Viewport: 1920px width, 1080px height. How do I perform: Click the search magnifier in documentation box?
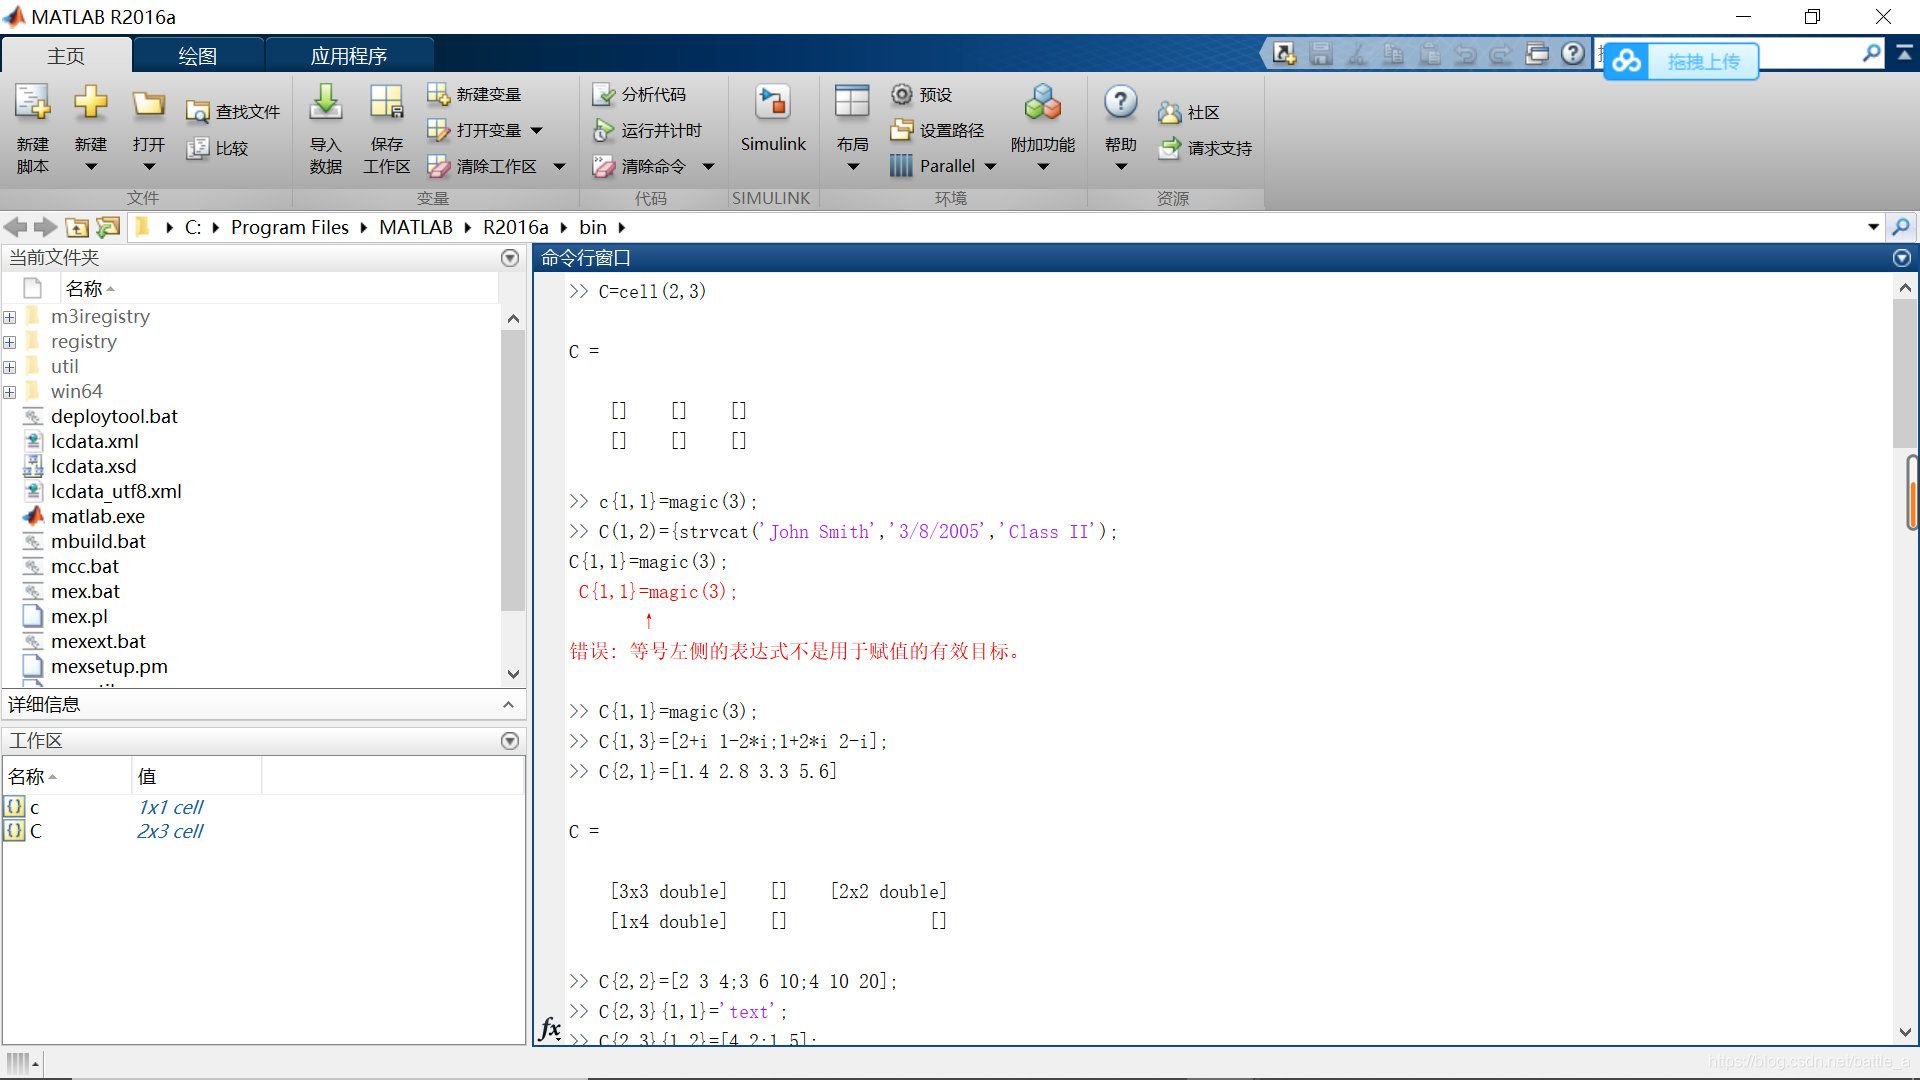point(1872,53)
